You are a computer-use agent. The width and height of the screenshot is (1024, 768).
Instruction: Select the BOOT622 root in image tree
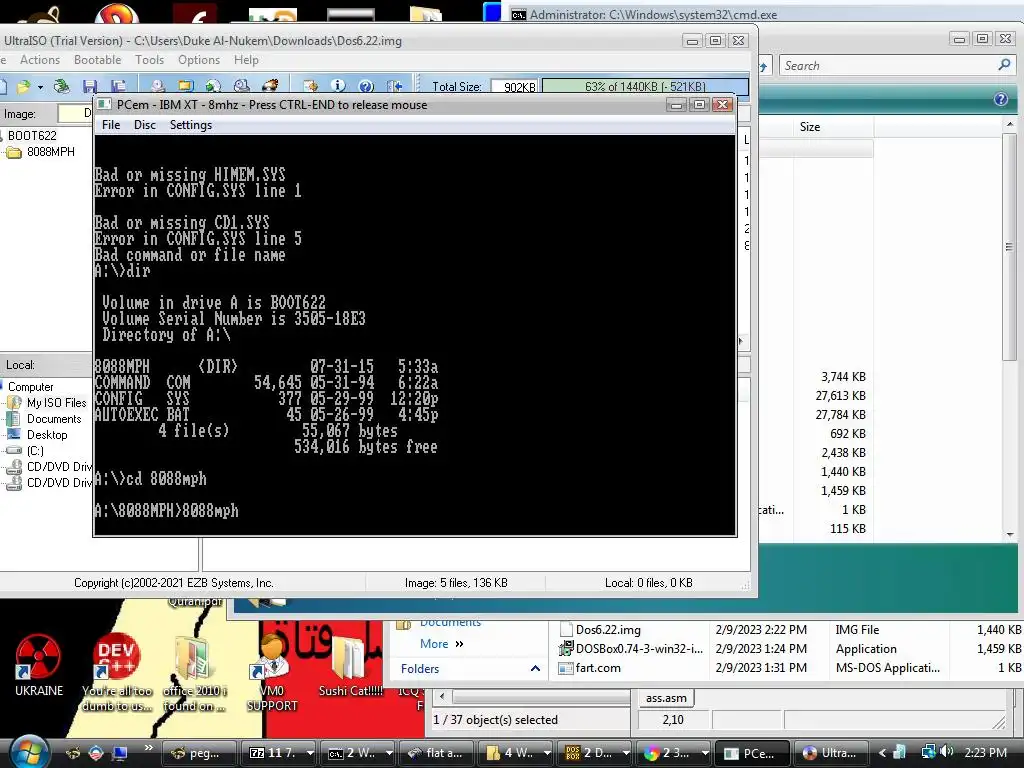click(32, 136)
